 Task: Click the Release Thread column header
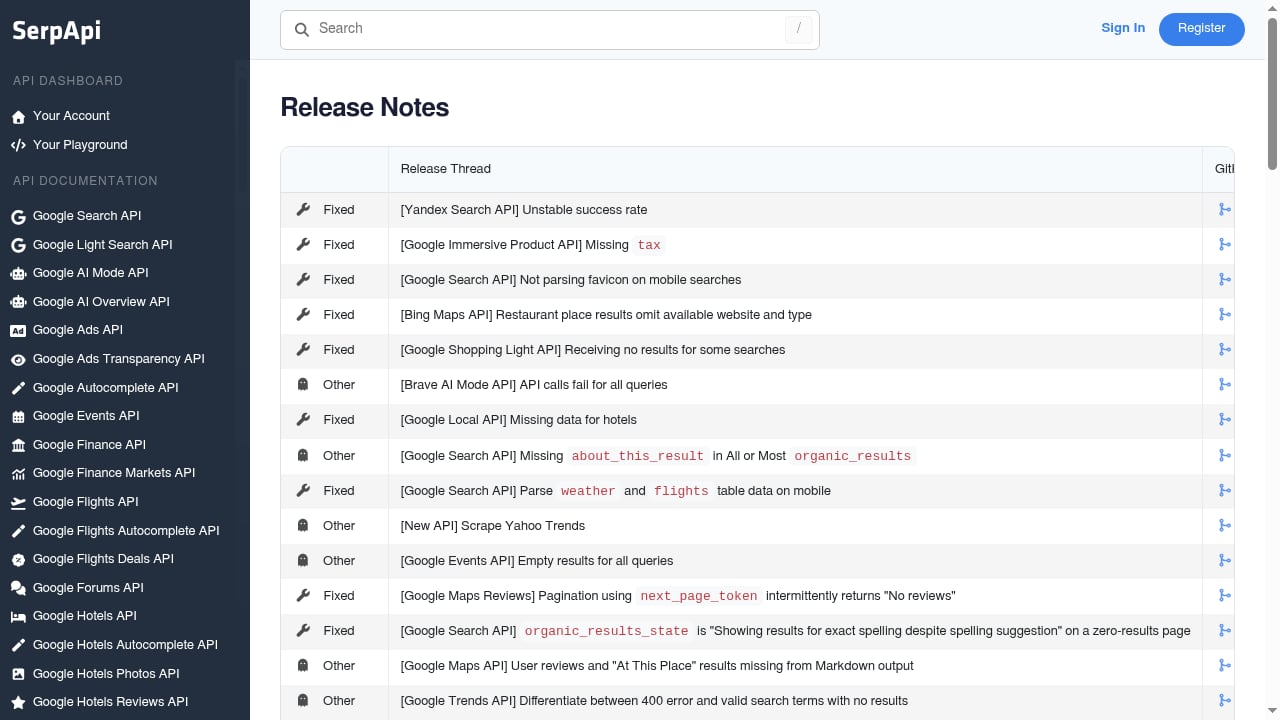[x=446, y=169]
